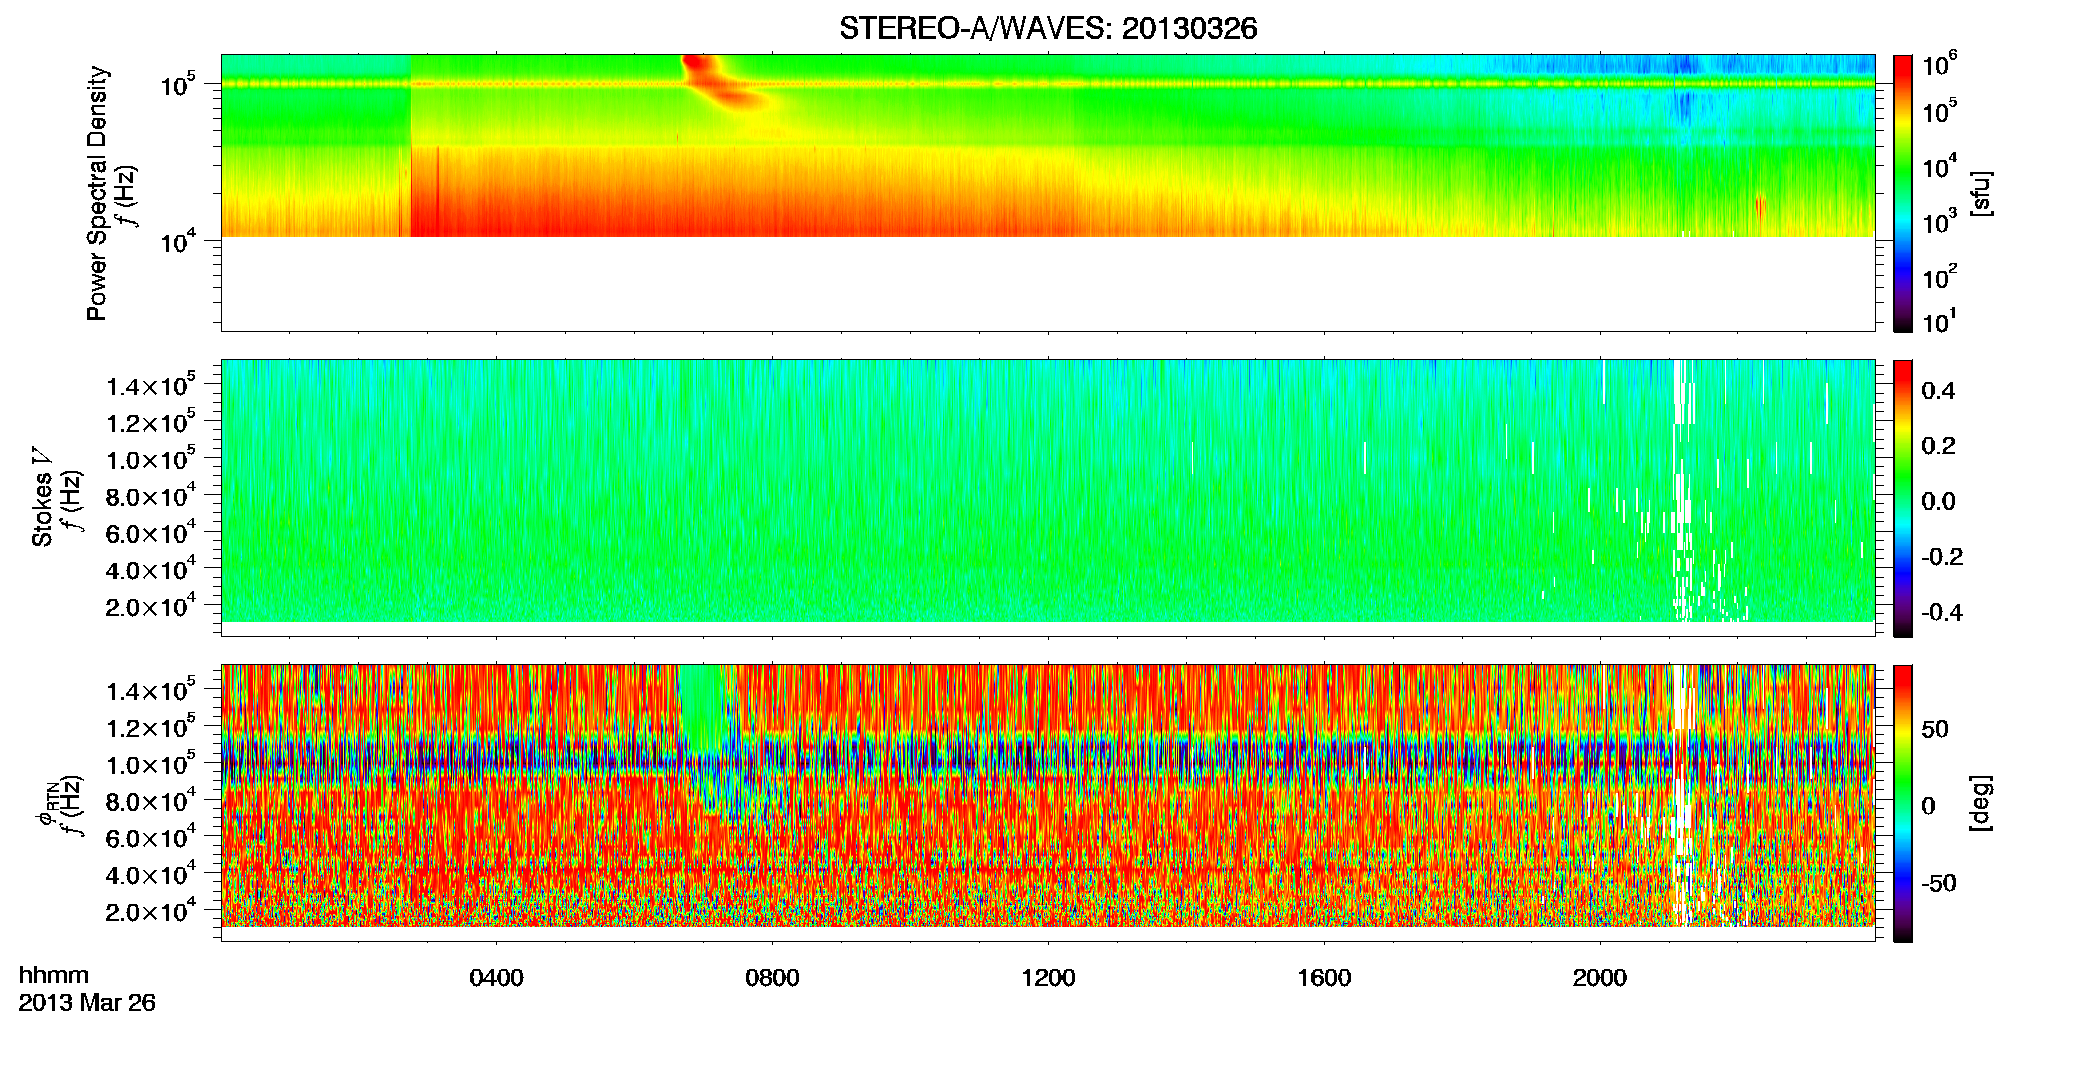Click the [deg] unit label
This screenshot has width=2096, height=1080.
pos(1982,803)
